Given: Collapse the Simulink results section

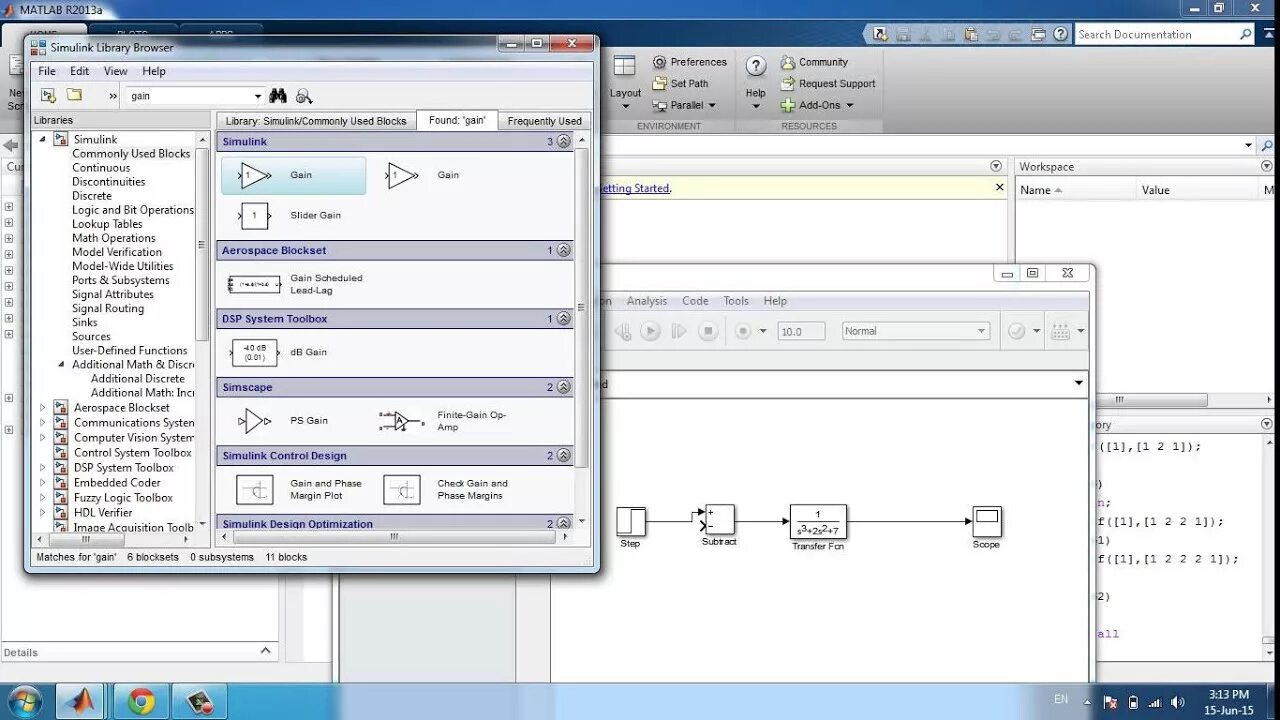Looking at the screenshot, I should click(564, 142).
